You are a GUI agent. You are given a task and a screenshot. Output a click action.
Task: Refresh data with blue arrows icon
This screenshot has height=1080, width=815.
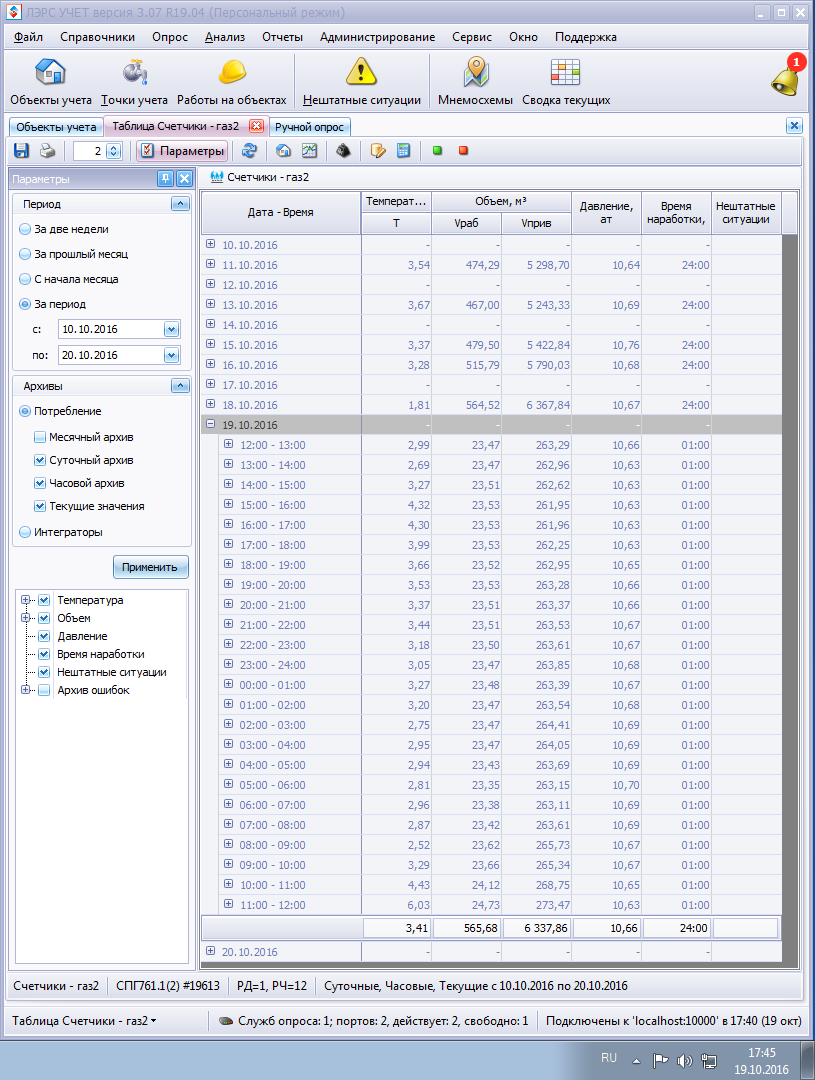pos(249,150)
